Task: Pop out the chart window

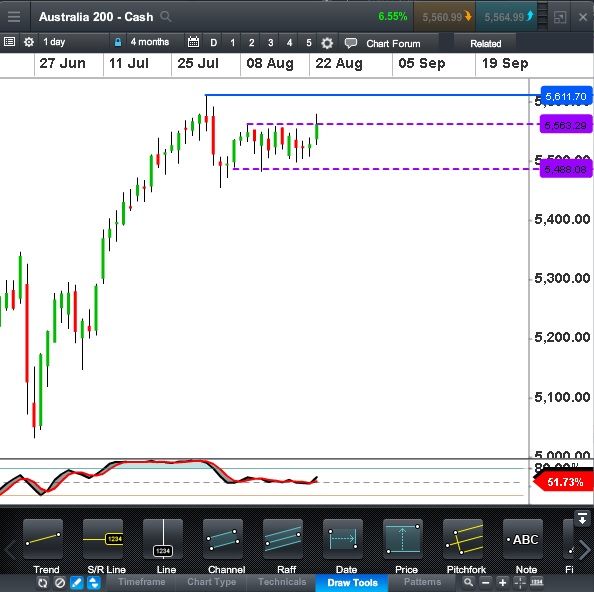Action: coord(560,17)
